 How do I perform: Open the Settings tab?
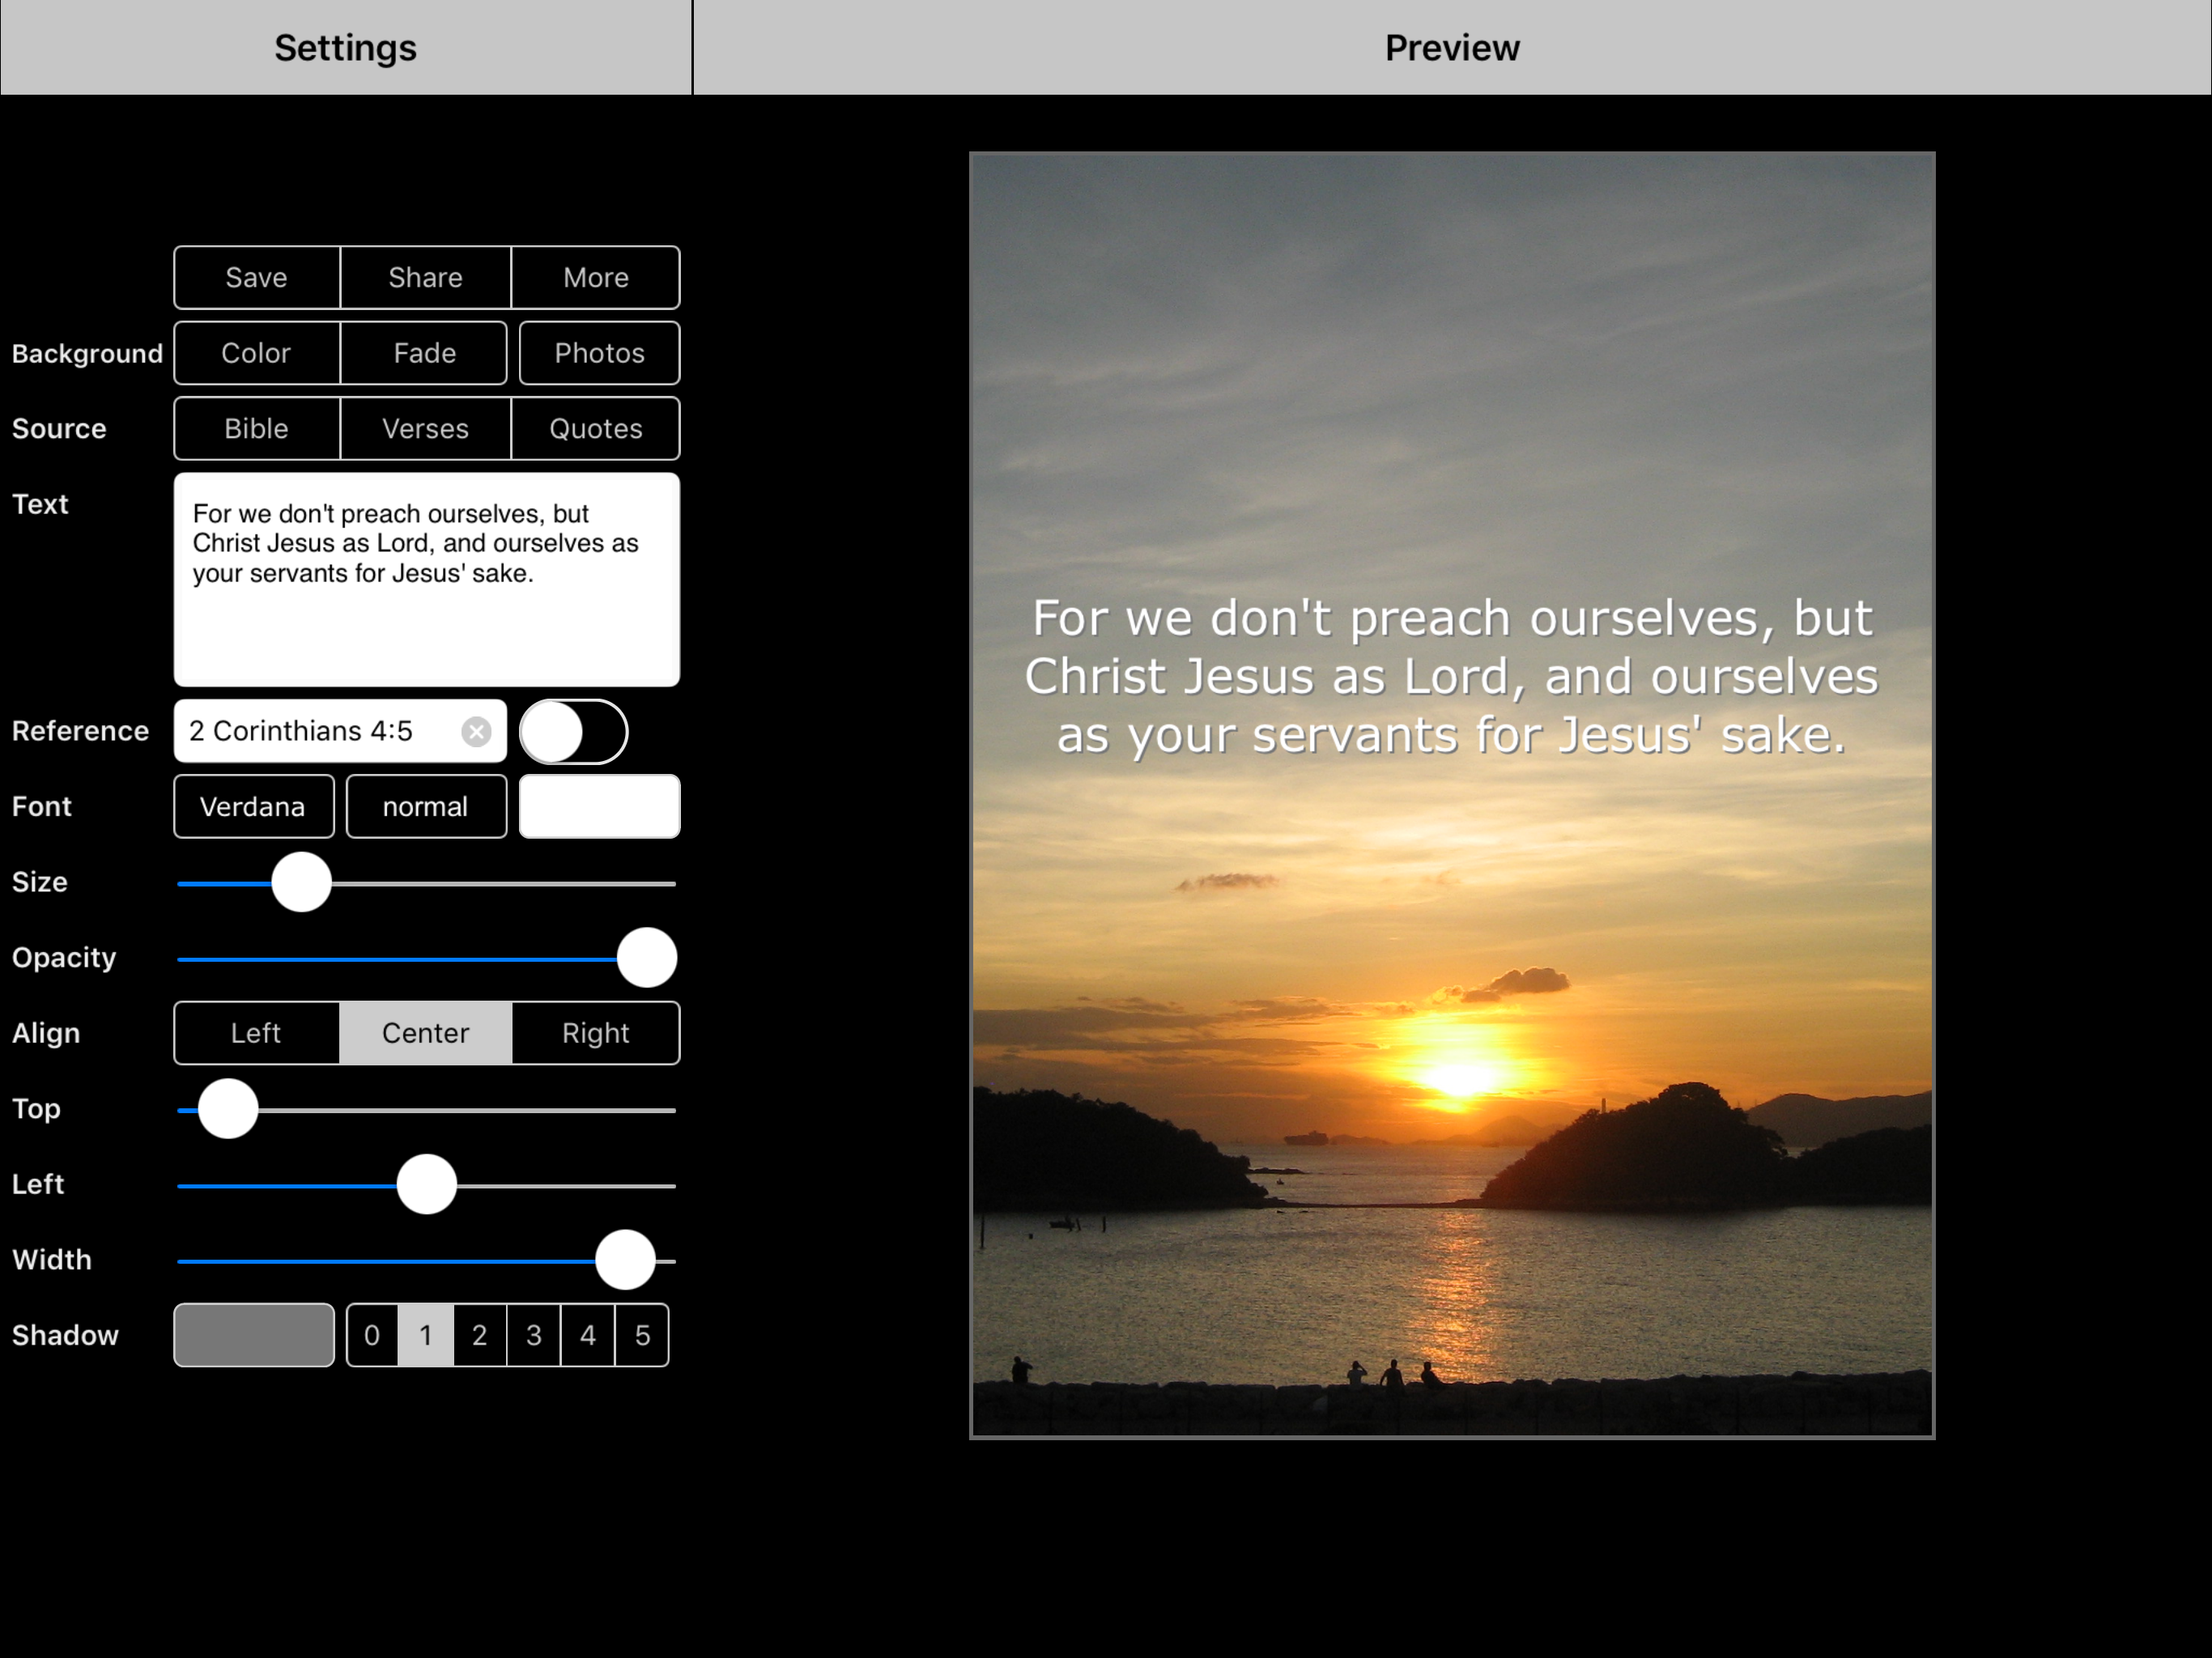tap(346, 48)
